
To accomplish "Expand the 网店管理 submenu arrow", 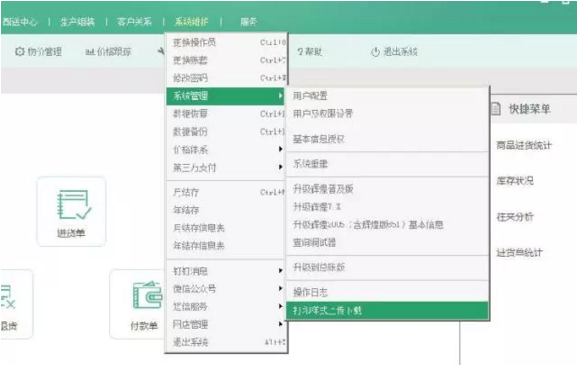I will point(280,324).
